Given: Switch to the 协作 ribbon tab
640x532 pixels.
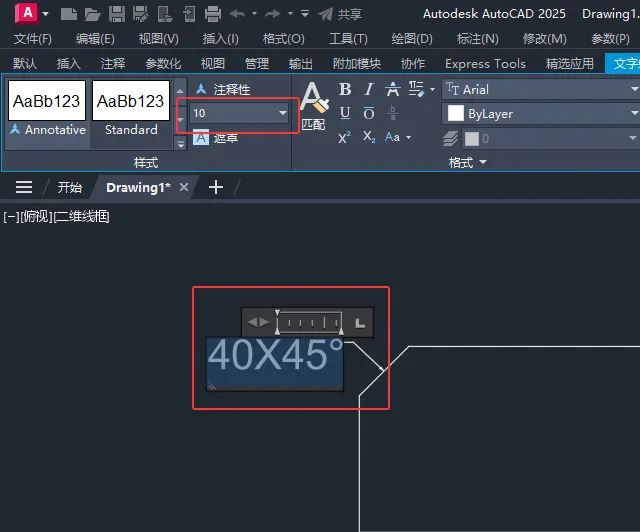Looking at the screenshot, I should click(413, 63).
